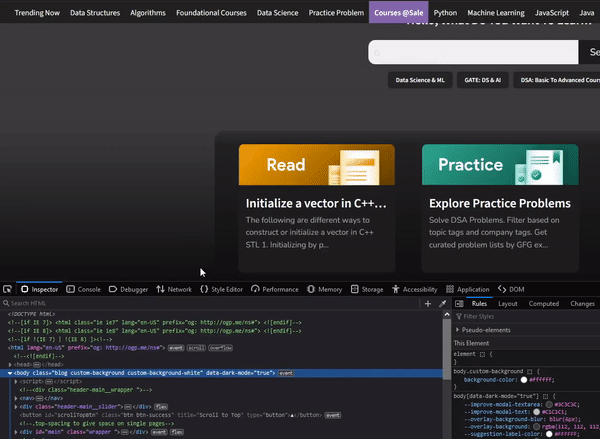This screenshot has height=439, width=600.
Task: Click the --improve-modal-textarea color swatch
Action: pyautogui.click(x=549, y=405)
